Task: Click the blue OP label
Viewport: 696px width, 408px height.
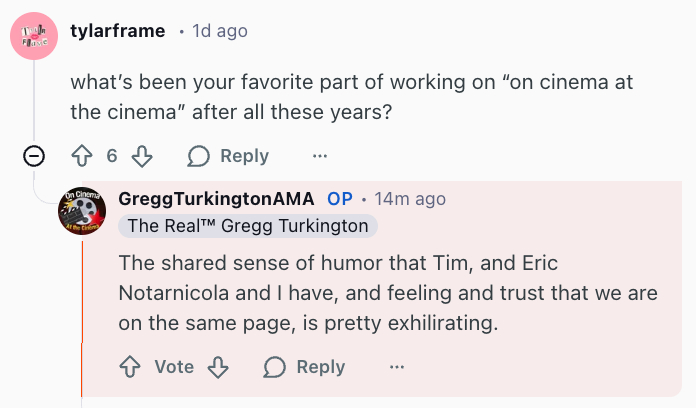Action: (340, 199)
